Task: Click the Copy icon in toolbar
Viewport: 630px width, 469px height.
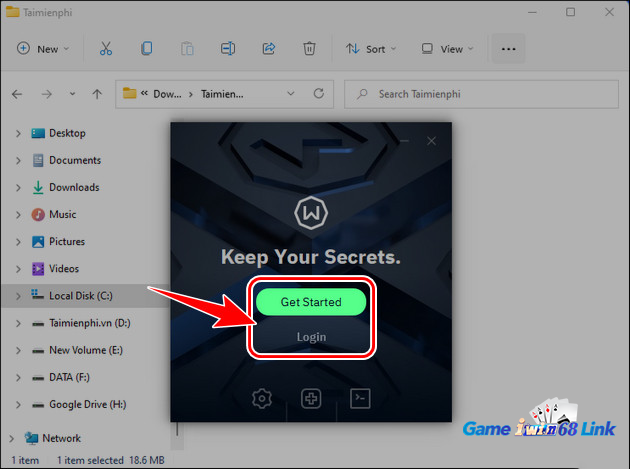Action: [x=147, y=48]
